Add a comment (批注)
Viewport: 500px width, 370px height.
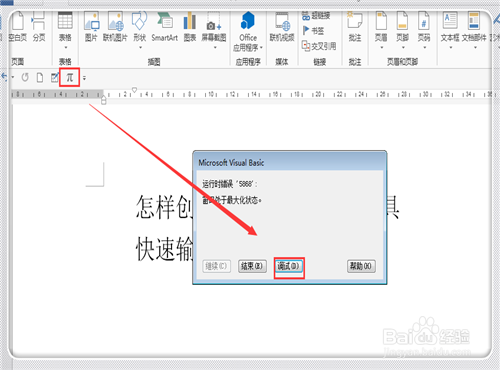(x=355, y=27)
